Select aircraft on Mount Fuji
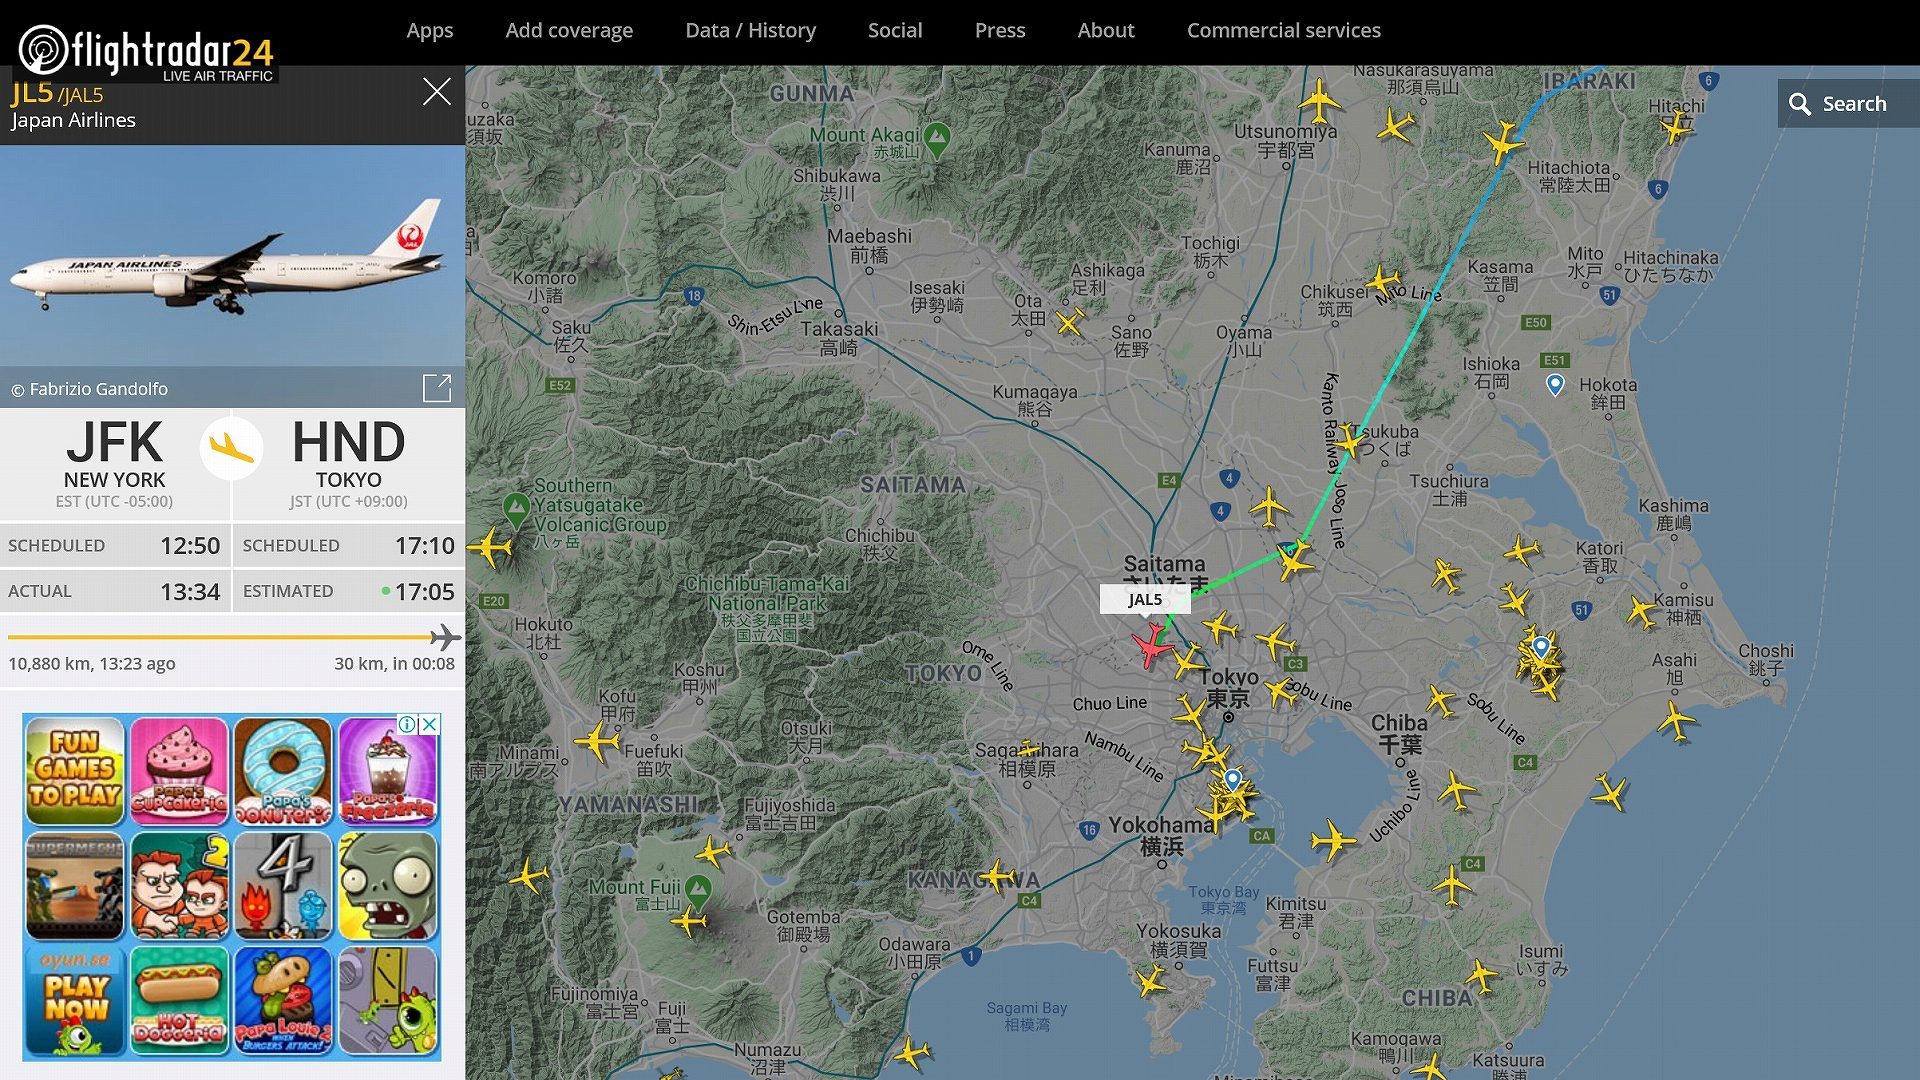 [x=690, y=920]
